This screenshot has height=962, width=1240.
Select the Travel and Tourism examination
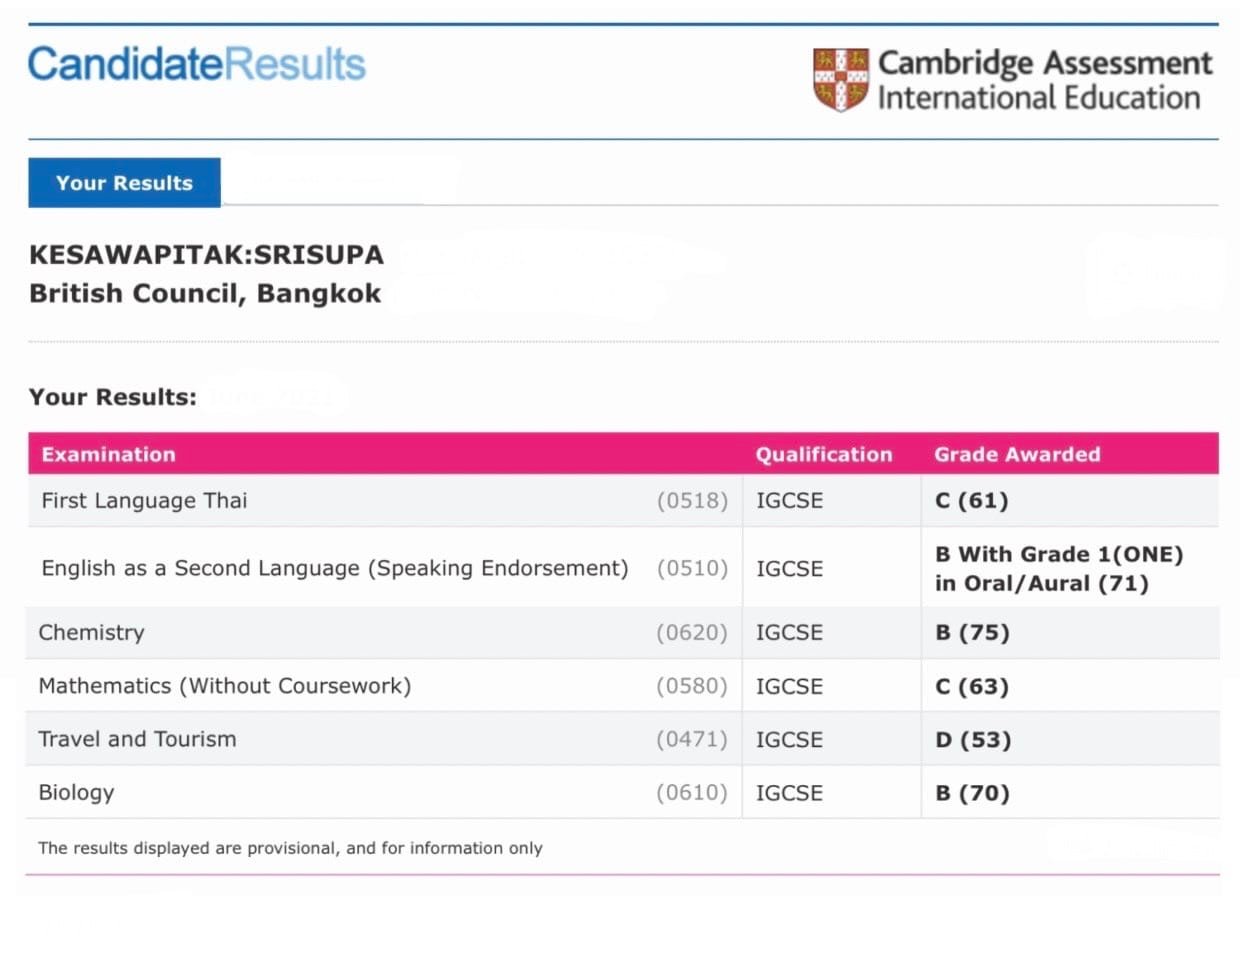click(x=137, y=739)
